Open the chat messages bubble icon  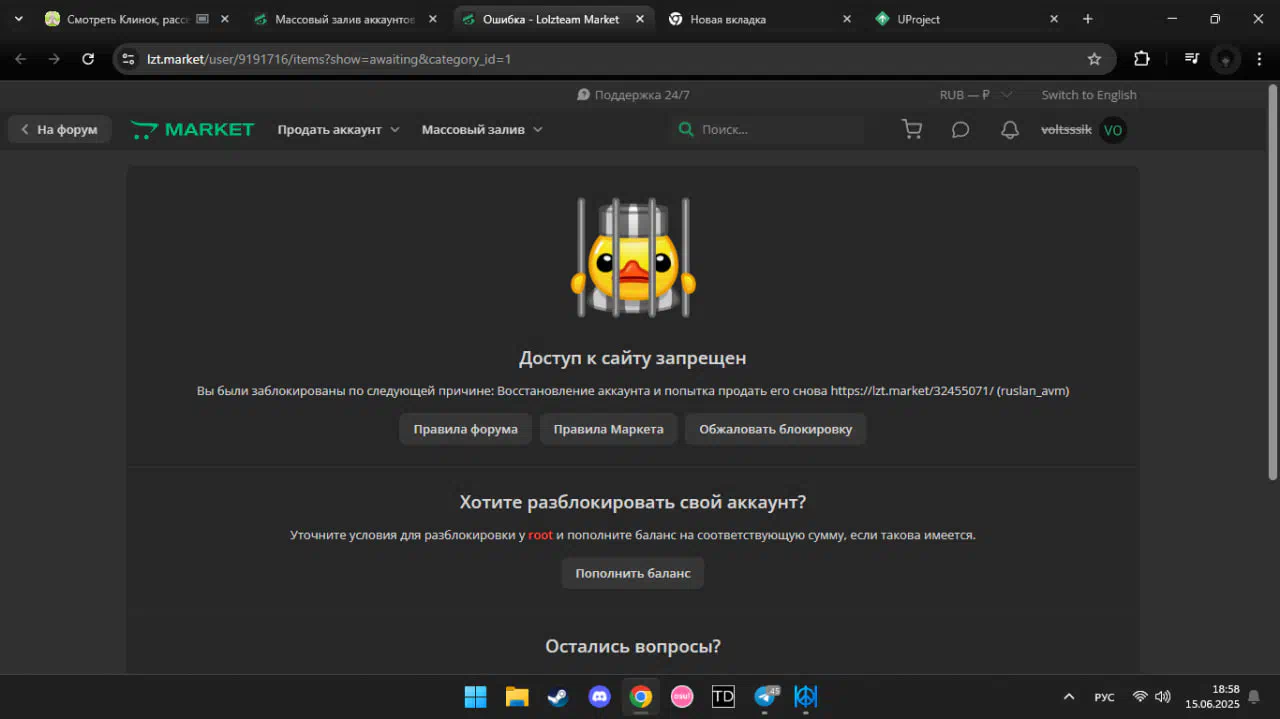tap(960, 129)
